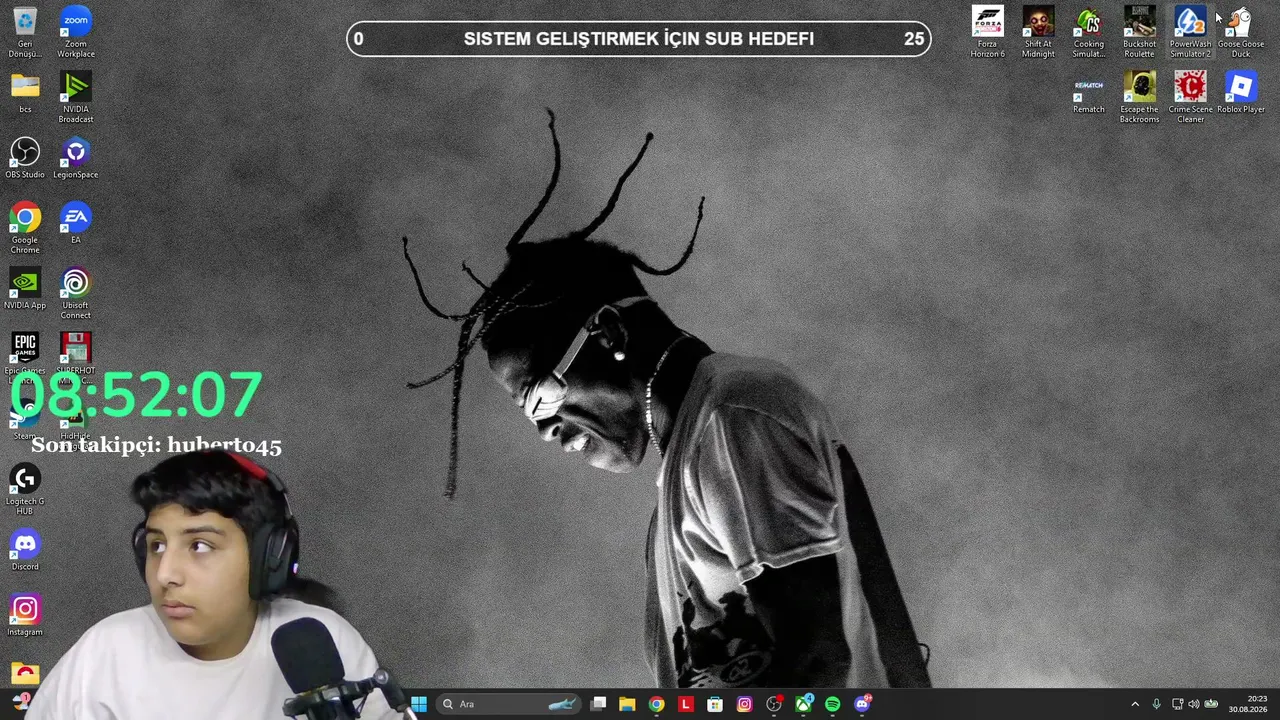The image size is (1280, 720).
Task: Switch to Spotify in the taskbar
Action: point(833,704)
